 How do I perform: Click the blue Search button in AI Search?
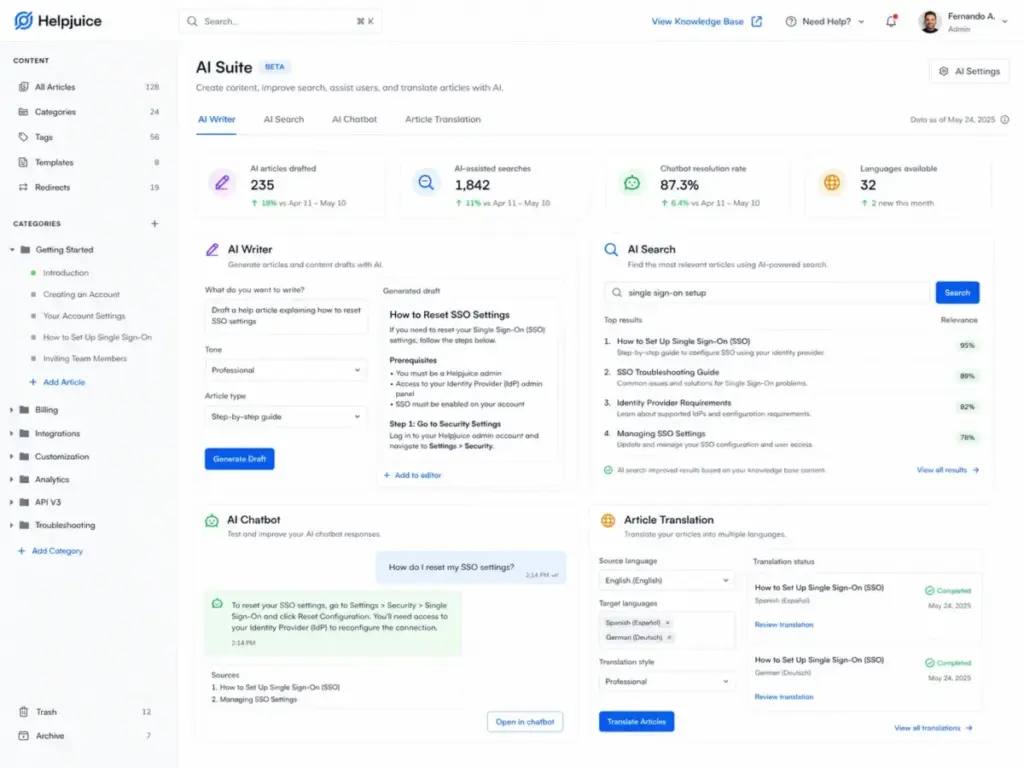point(957,293)
